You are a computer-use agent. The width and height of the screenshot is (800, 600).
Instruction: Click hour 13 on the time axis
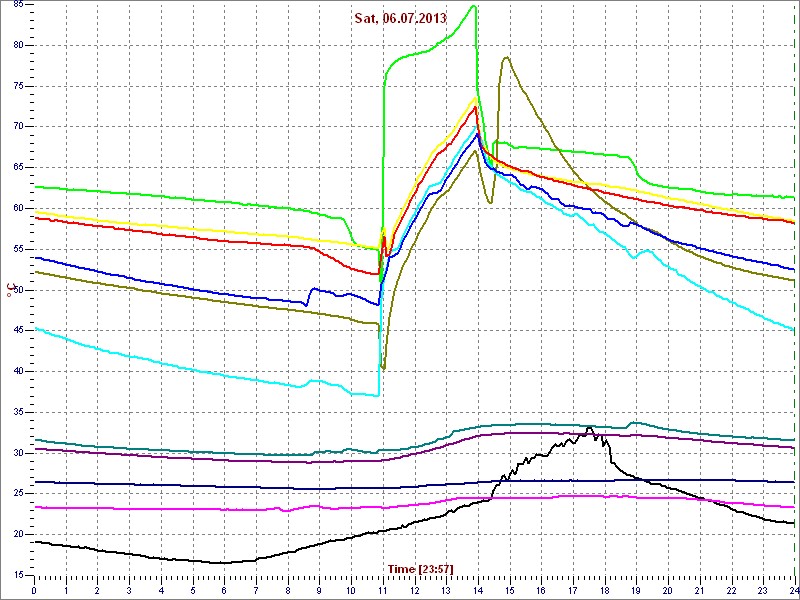[x=446, y=590]
